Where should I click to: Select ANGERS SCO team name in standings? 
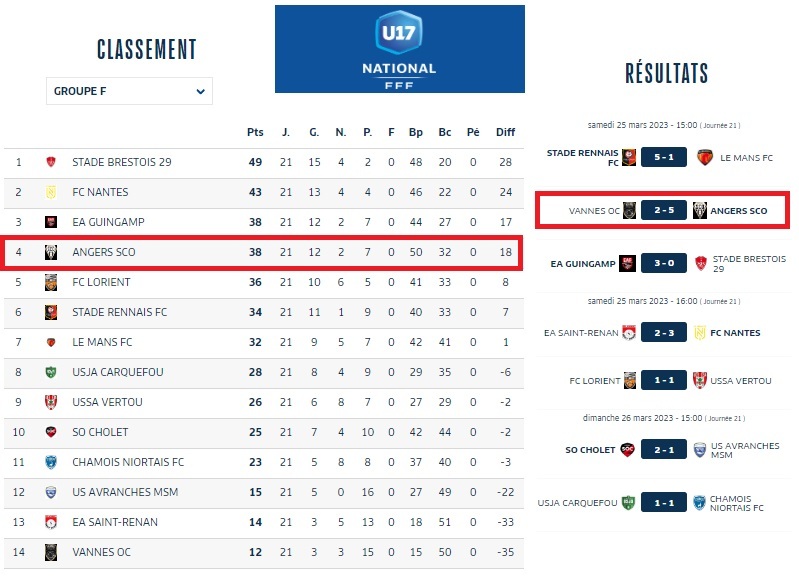pos(104,252)
